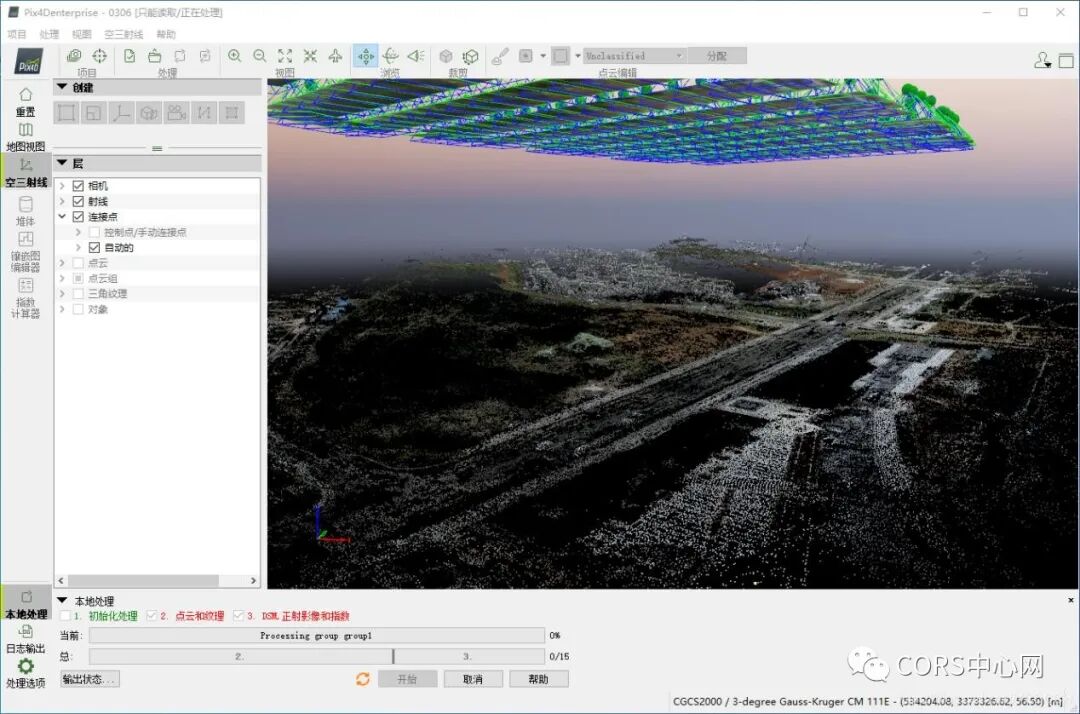This screenshot has height=714, width=1080.
Task: Select the 镶嵌图编辑器 mosaic editor icon
Action: click(x=25, y=251)
